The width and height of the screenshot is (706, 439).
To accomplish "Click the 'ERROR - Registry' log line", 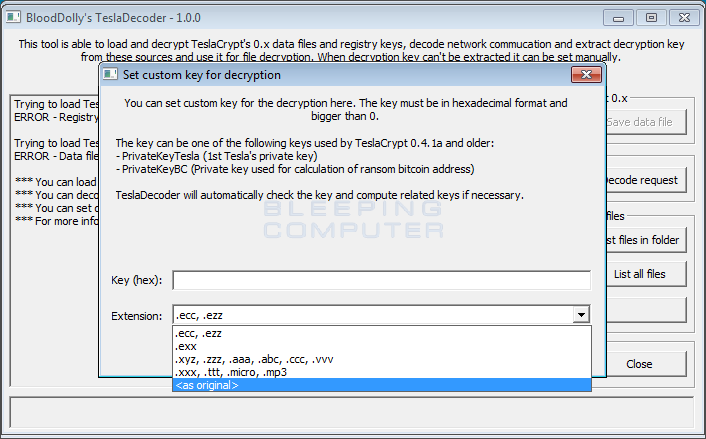I will click(x=56, y=118).
